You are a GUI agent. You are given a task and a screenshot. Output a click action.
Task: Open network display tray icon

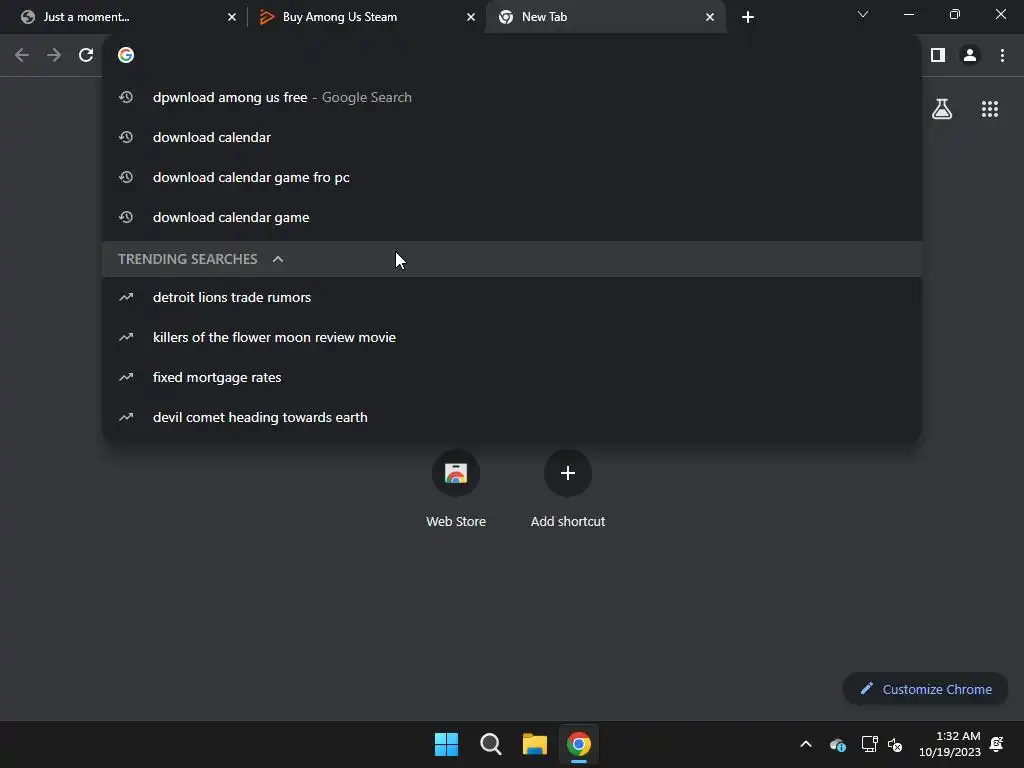click(869, 744)
